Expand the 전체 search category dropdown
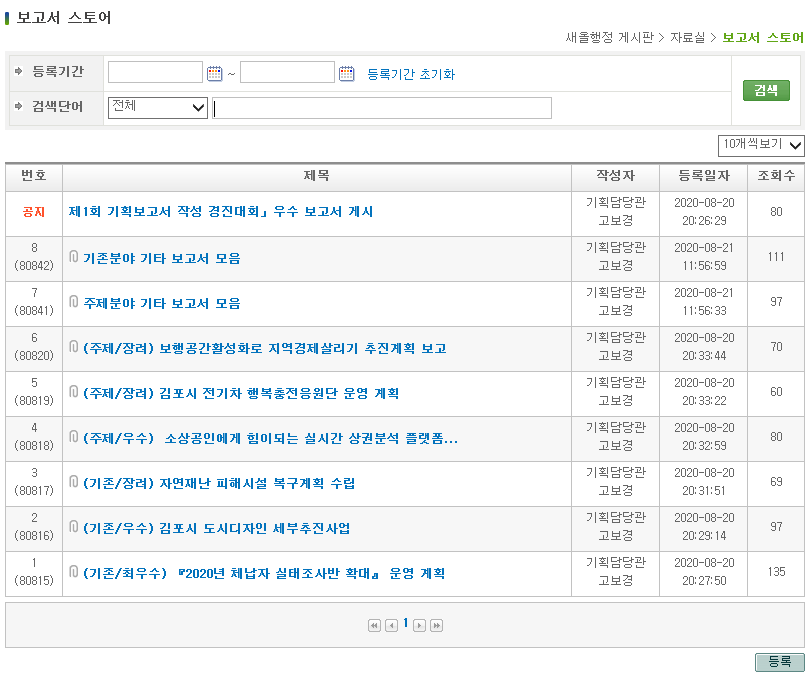Screen dimensions: 810x680 coord(158,107)
